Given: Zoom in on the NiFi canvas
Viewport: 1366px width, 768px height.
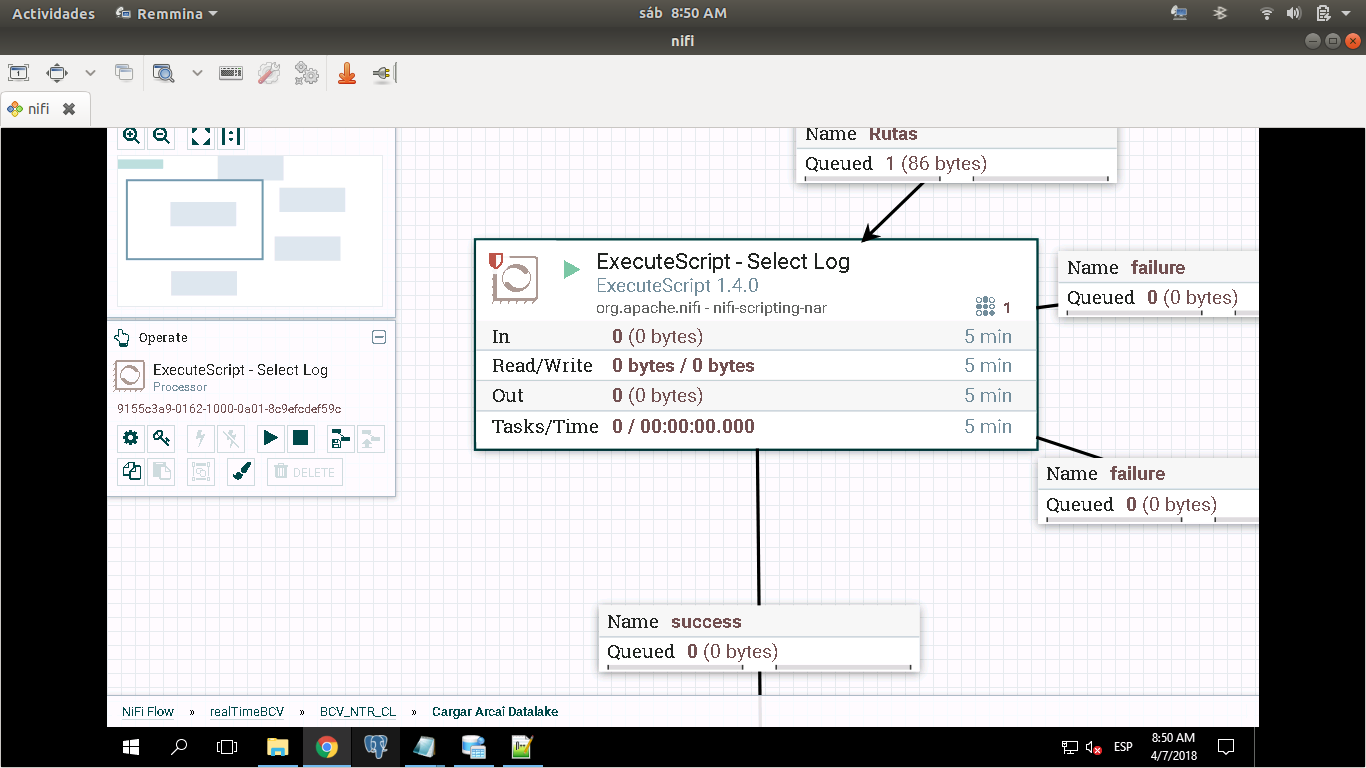Looking at the screenshot, I should (x=131, y=137).
